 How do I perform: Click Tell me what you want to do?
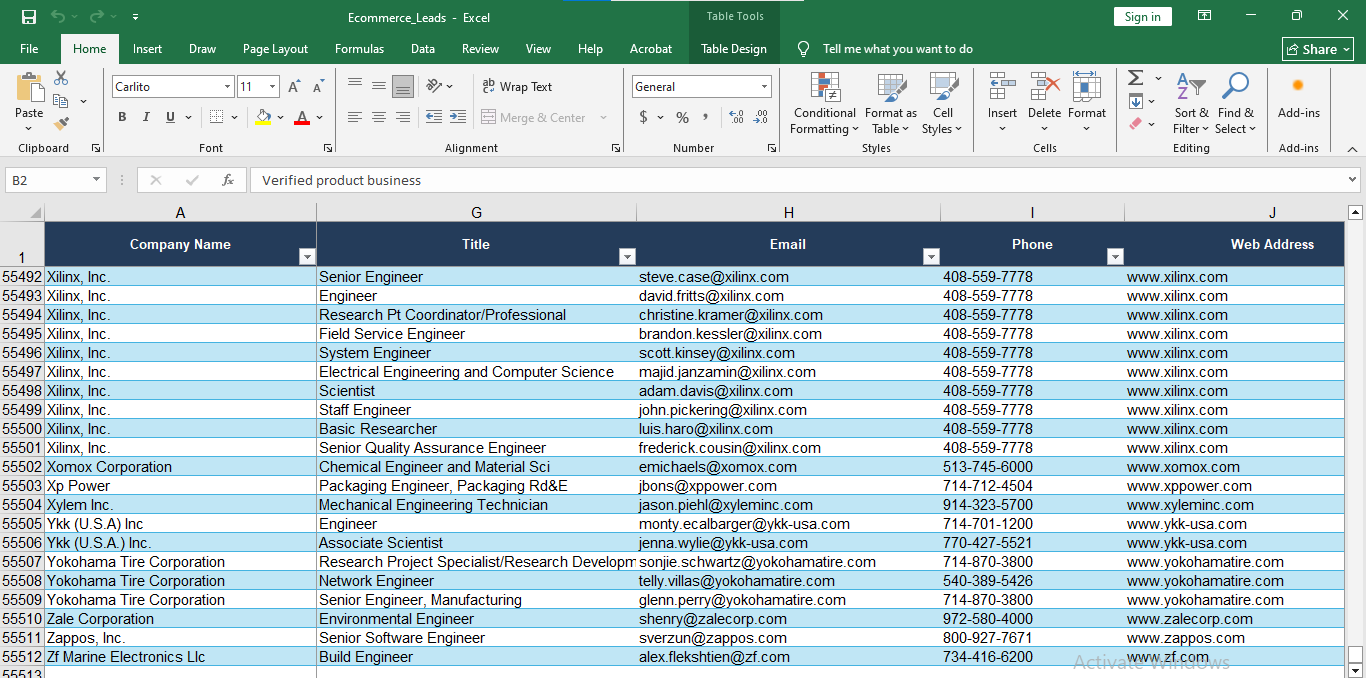[897, 49]
